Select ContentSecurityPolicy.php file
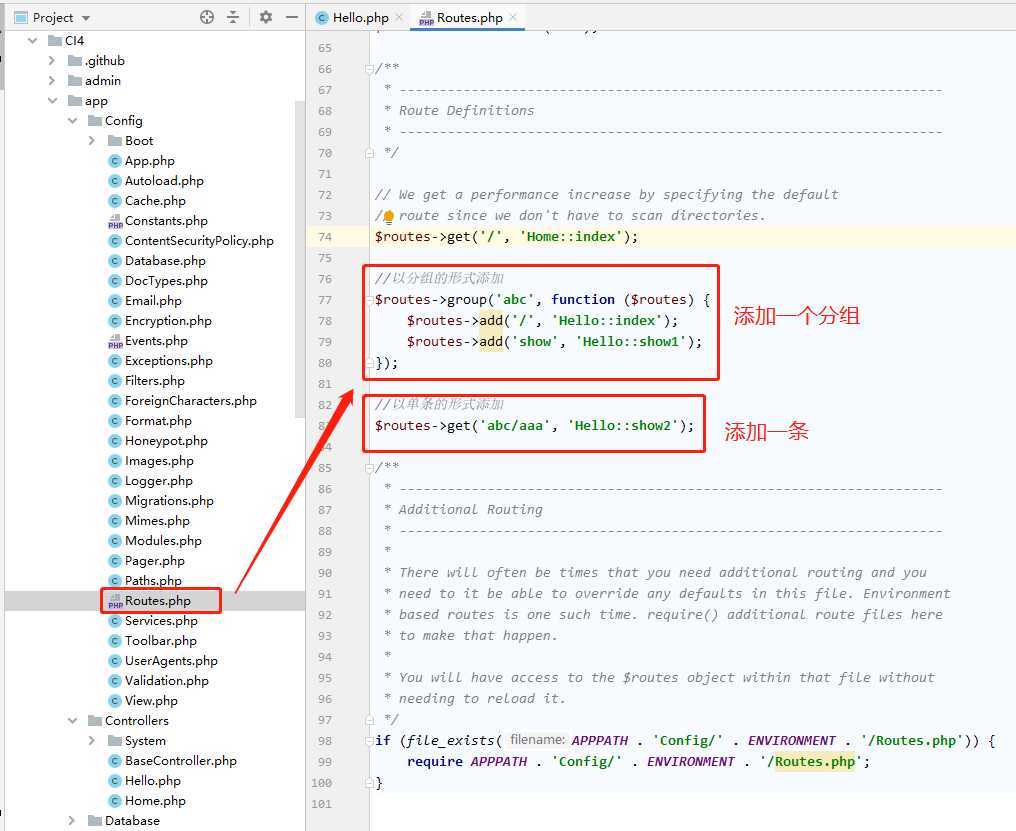Screen dimensions: 1016x831 click(199, 241)
